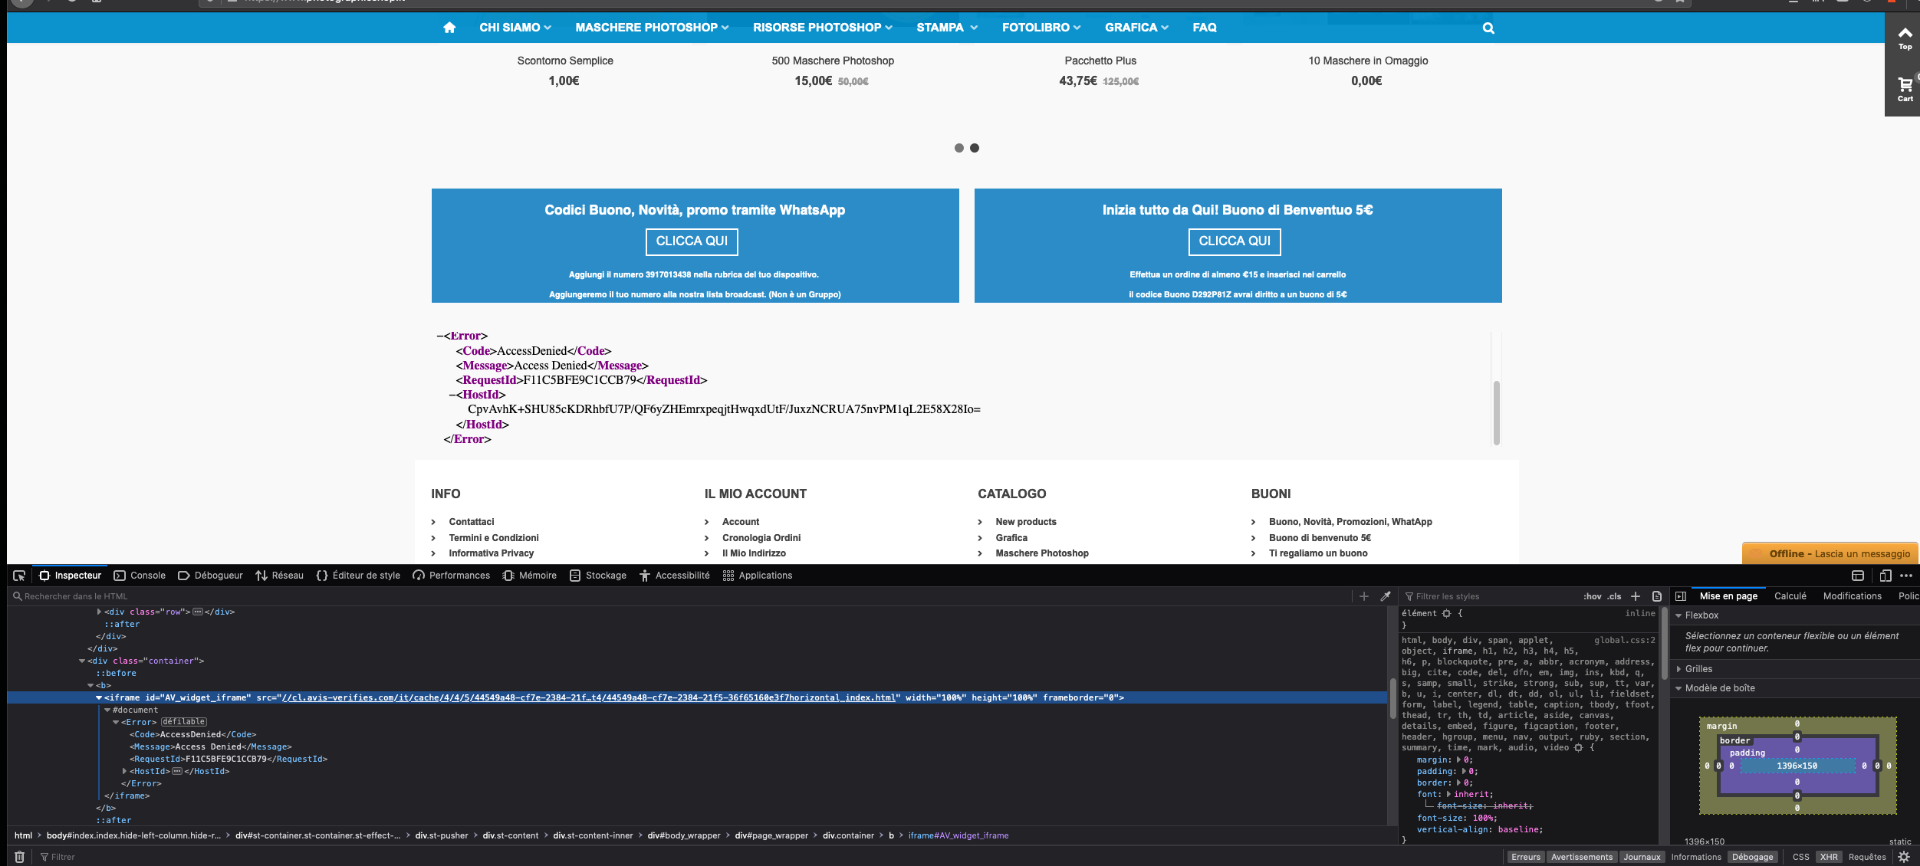Switch to the Calculé tab
Viewport: 1920px width, 866px height.
(x=1789, y=596)
